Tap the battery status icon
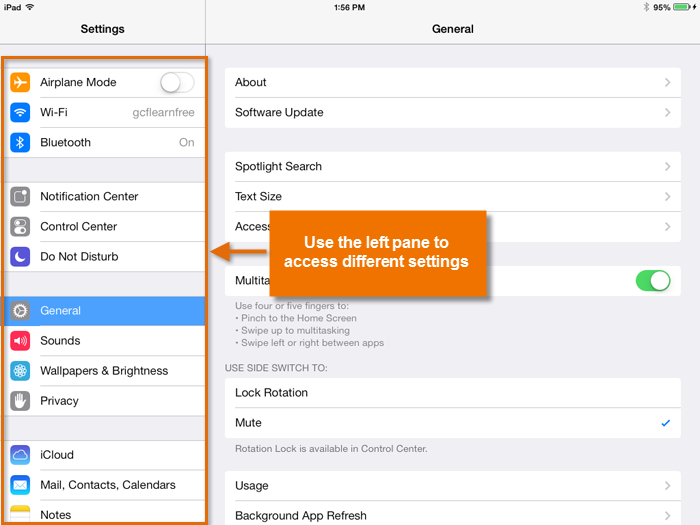 [682, 7]
